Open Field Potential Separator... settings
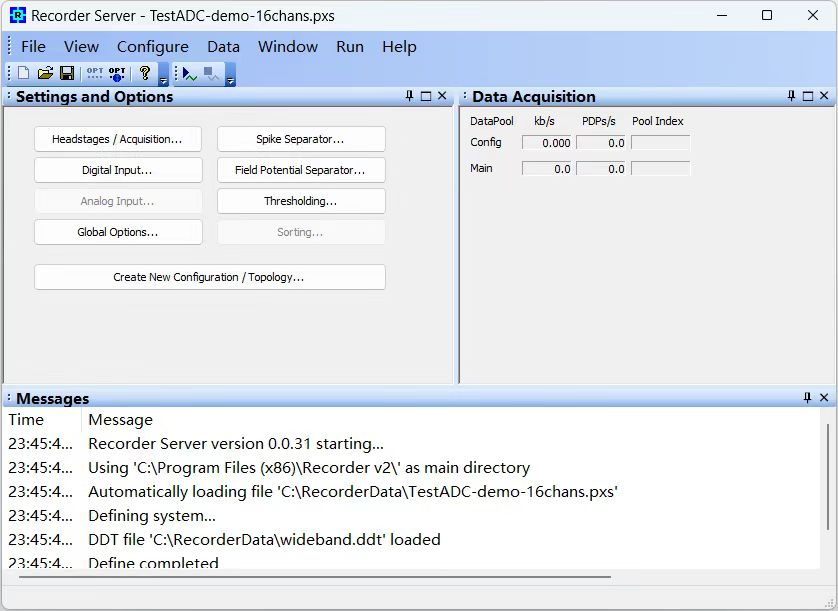The height and width of the screenshot is (611, 838). 301,170
